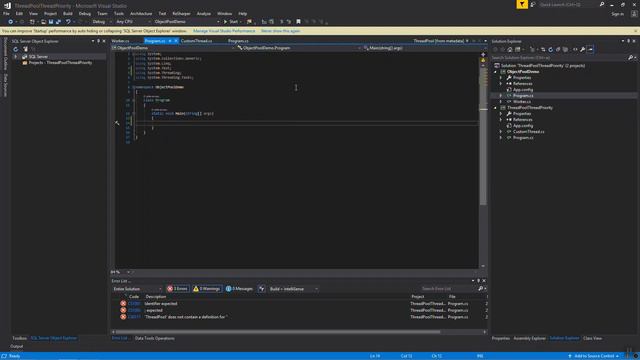The image size is (640, 360).
Task: Click the Manage Visual Studio Performance link
Action: pyautogui.click(x=224, y=31)
